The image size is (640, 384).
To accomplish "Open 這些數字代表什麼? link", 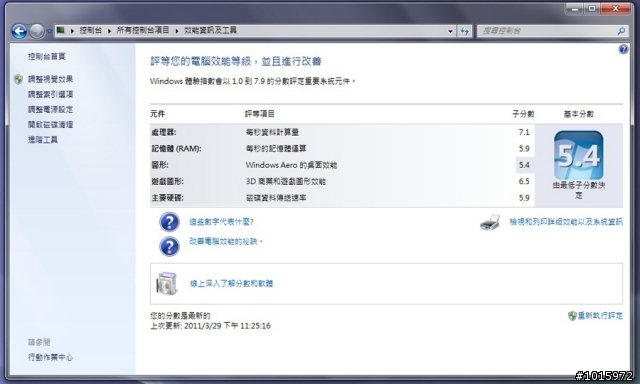I will point(222,222).
